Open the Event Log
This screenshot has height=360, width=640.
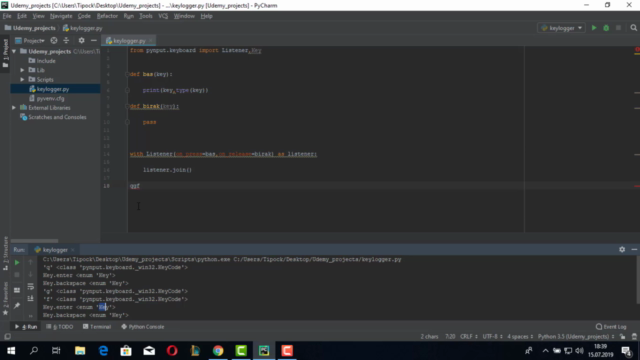tap(611, 327)
